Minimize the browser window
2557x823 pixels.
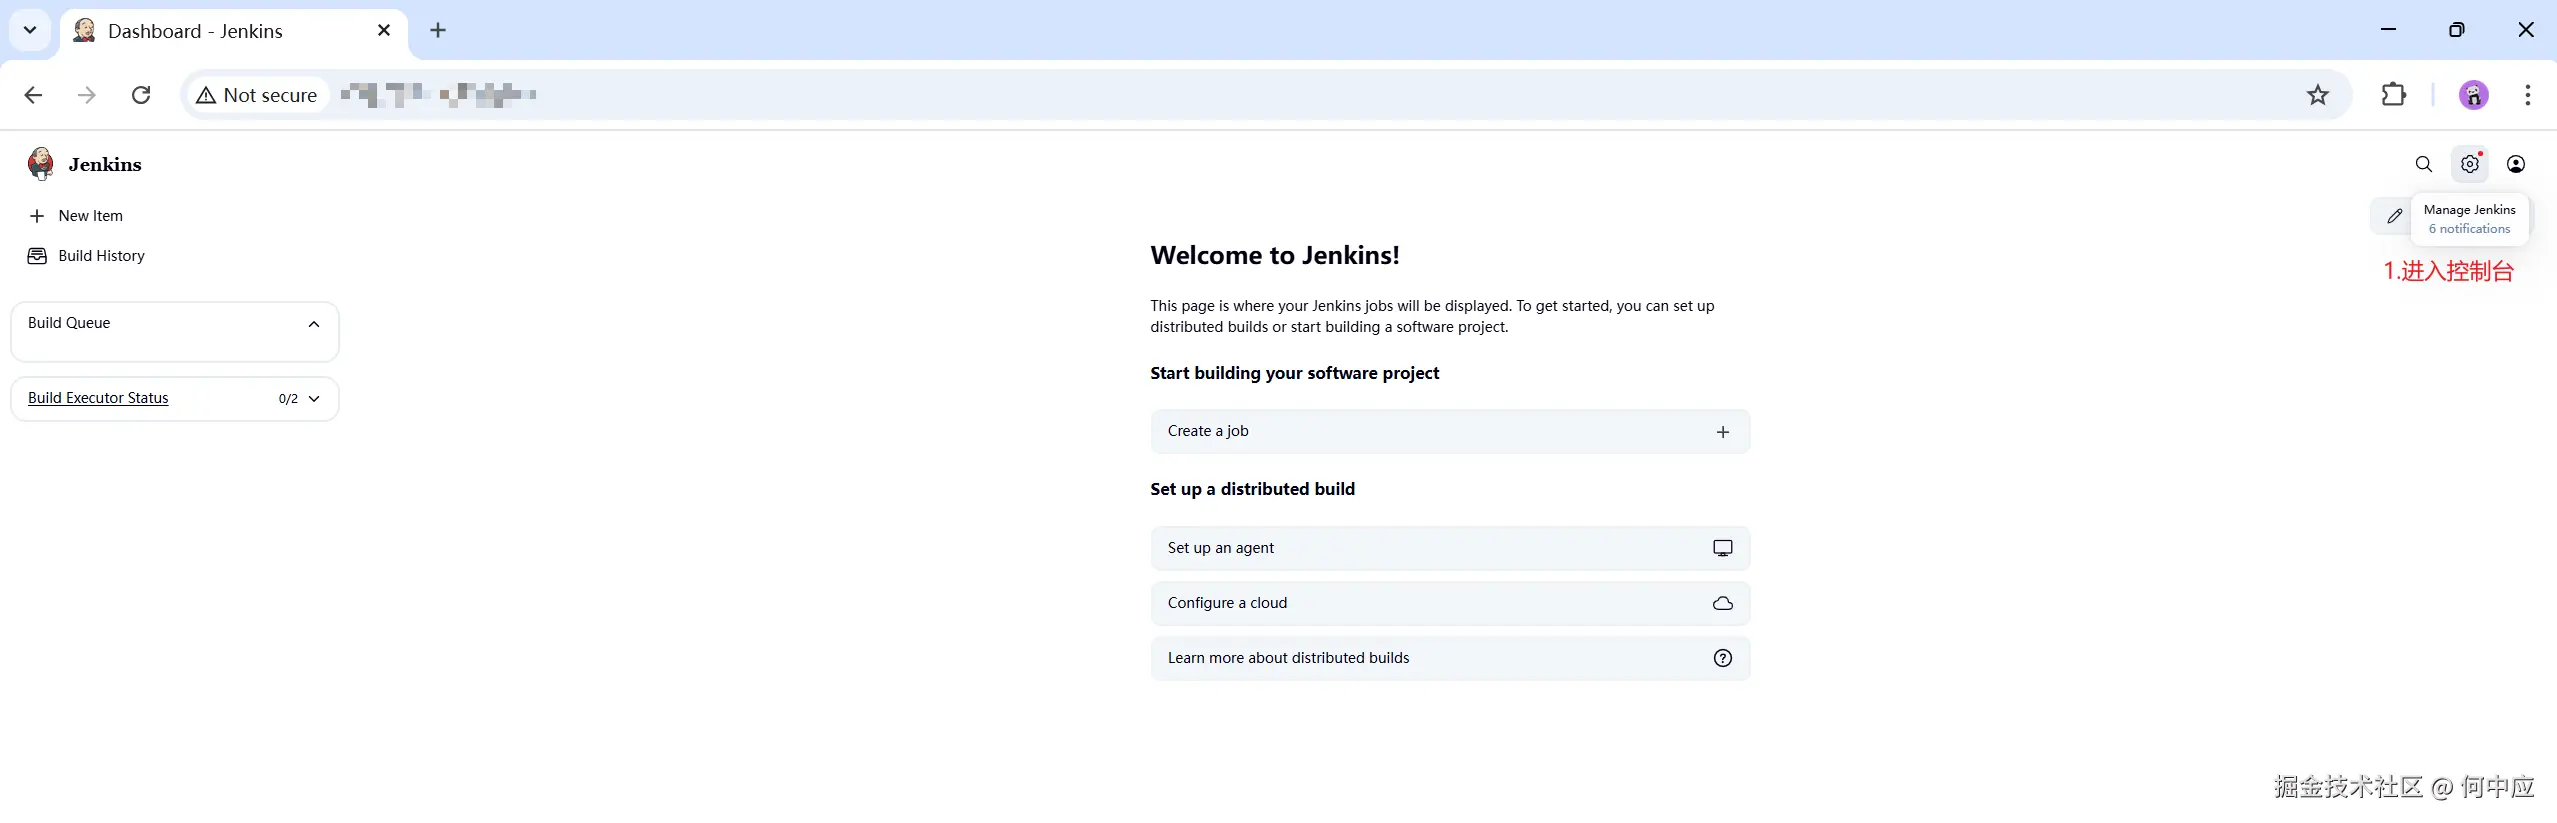coord(2389,30)
